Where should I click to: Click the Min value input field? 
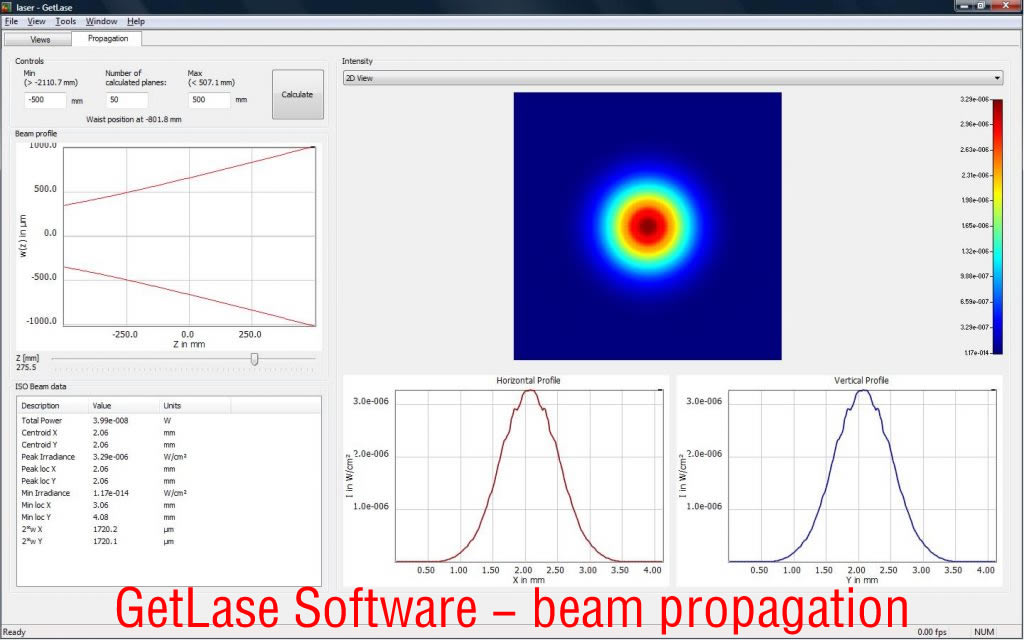45,100
